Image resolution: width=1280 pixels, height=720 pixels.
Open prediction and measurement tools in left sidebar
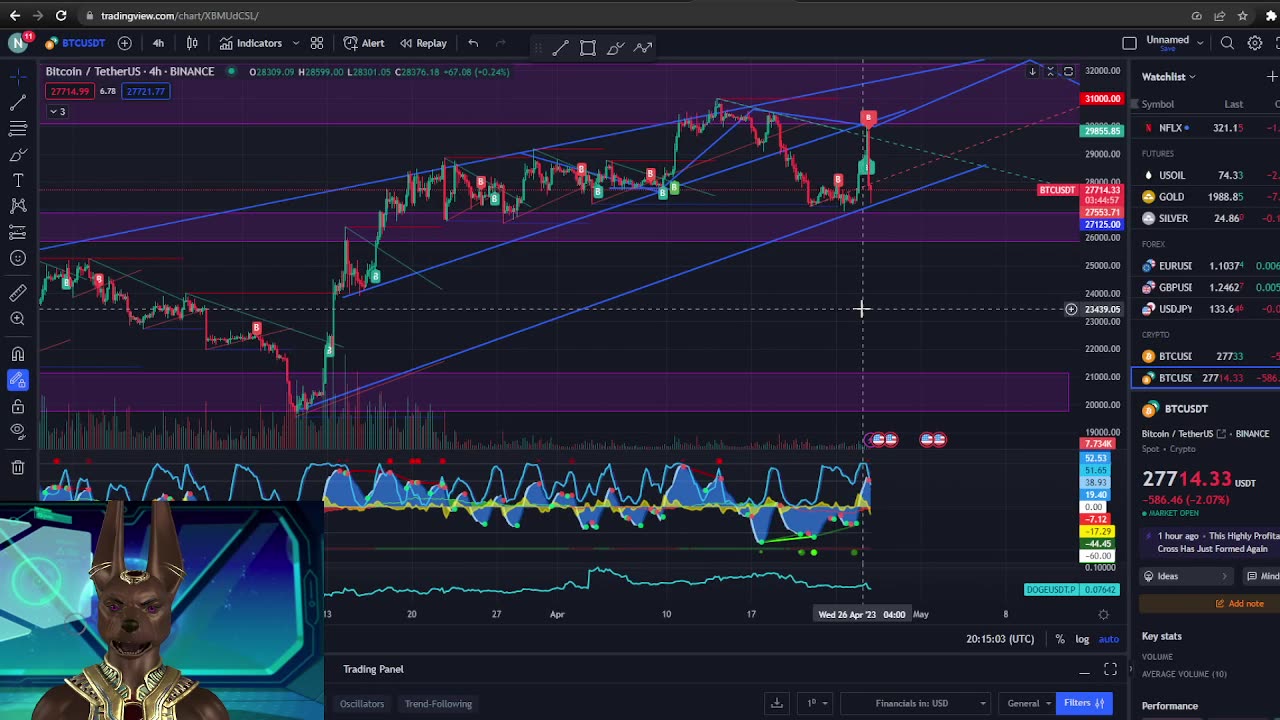(x=18, y=232)
